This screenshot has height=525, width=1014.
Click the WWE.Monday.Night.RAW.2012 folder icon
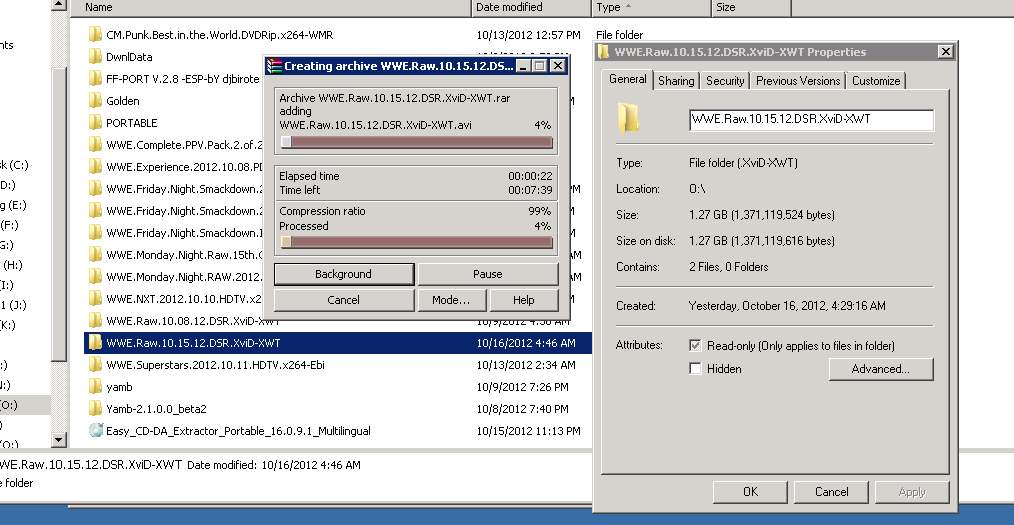pos(95,276)
